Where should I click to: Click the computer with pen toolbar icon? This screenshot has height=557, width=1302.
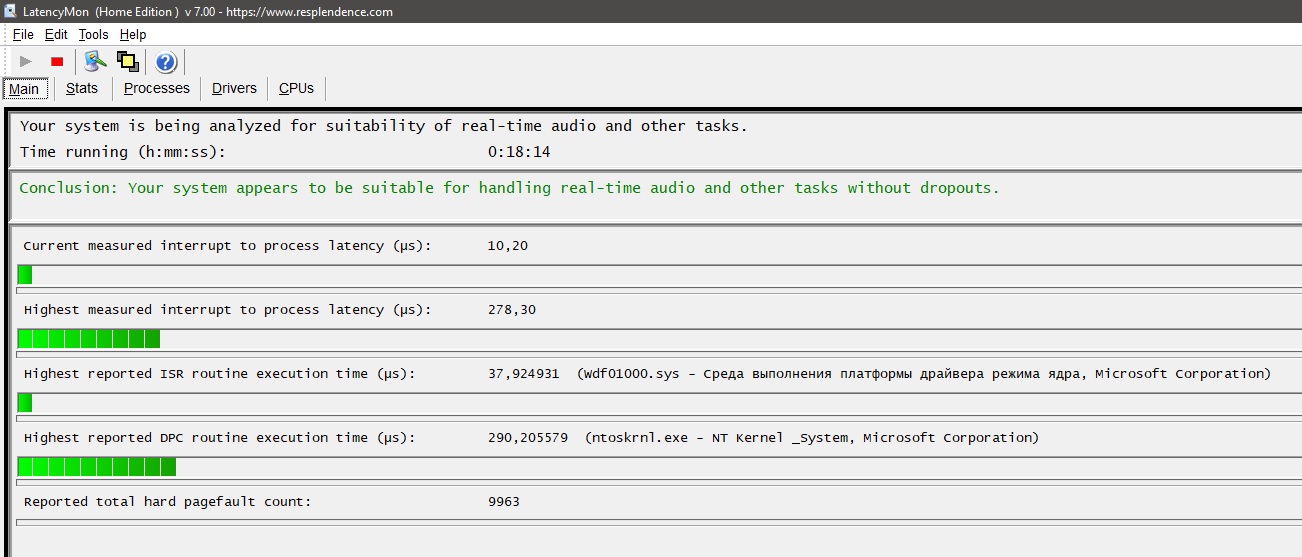pyautogui.click(x=95, y=62)
